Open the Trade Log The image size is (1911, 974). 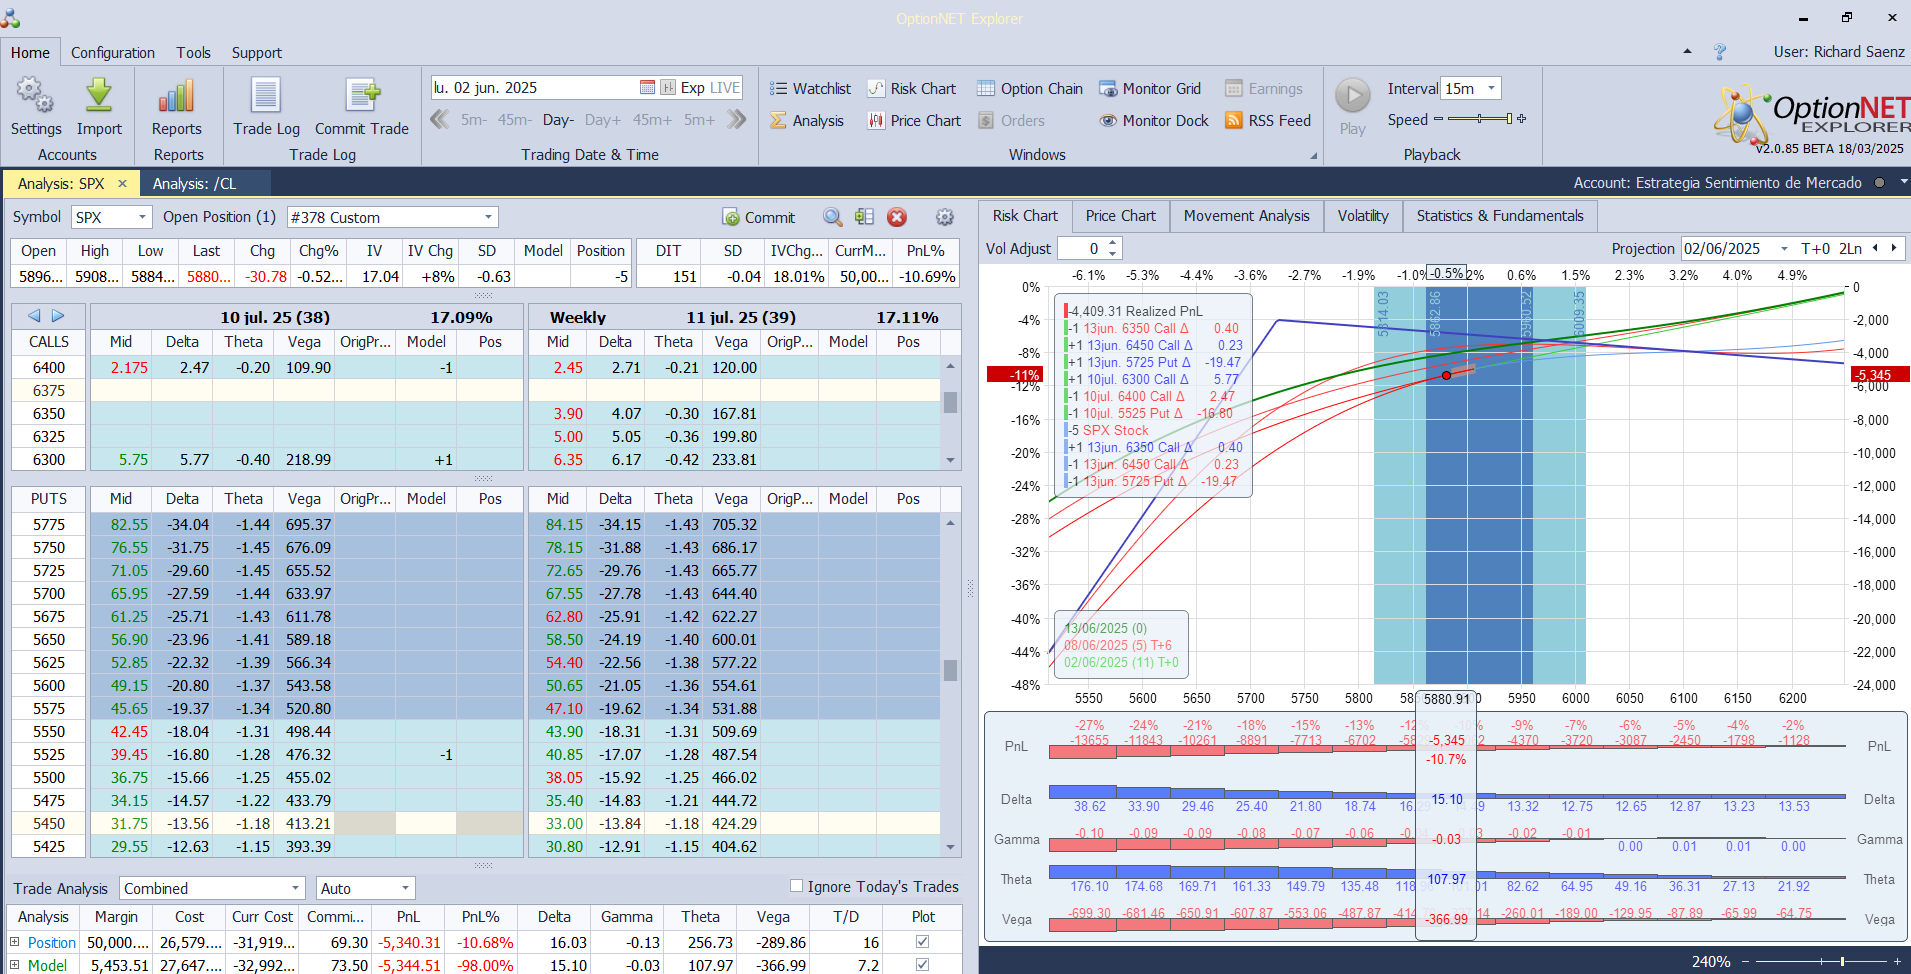pyautogui.click(x=266, y=106)
